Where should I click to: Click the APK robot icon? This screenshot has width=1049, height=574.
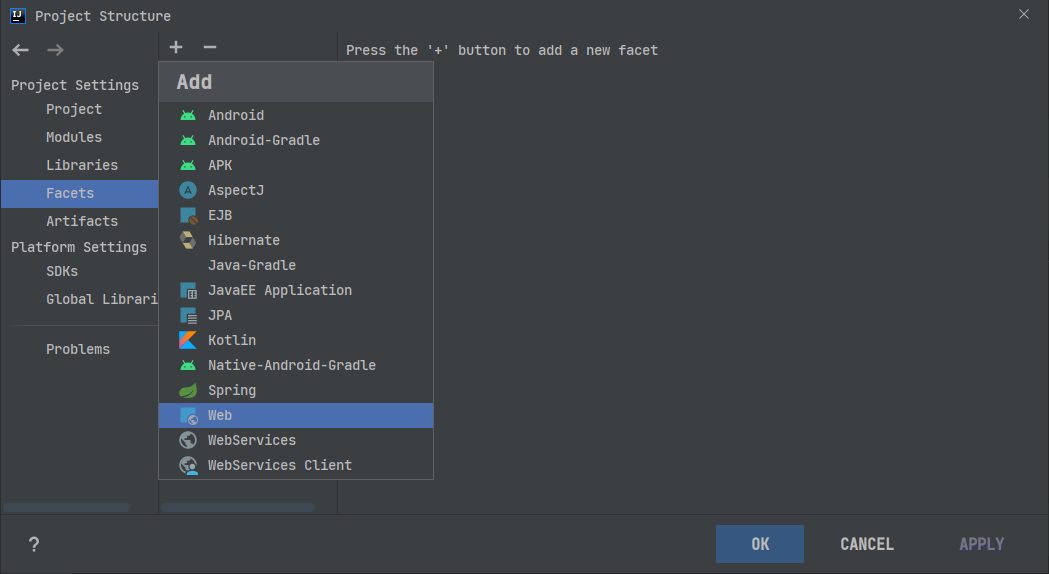coord(188,165)
